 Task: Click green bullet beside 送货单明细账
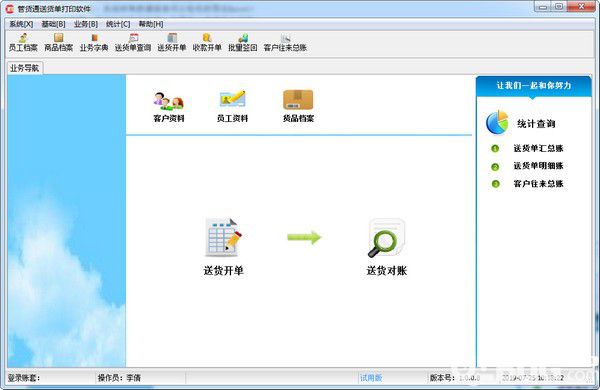495,166
